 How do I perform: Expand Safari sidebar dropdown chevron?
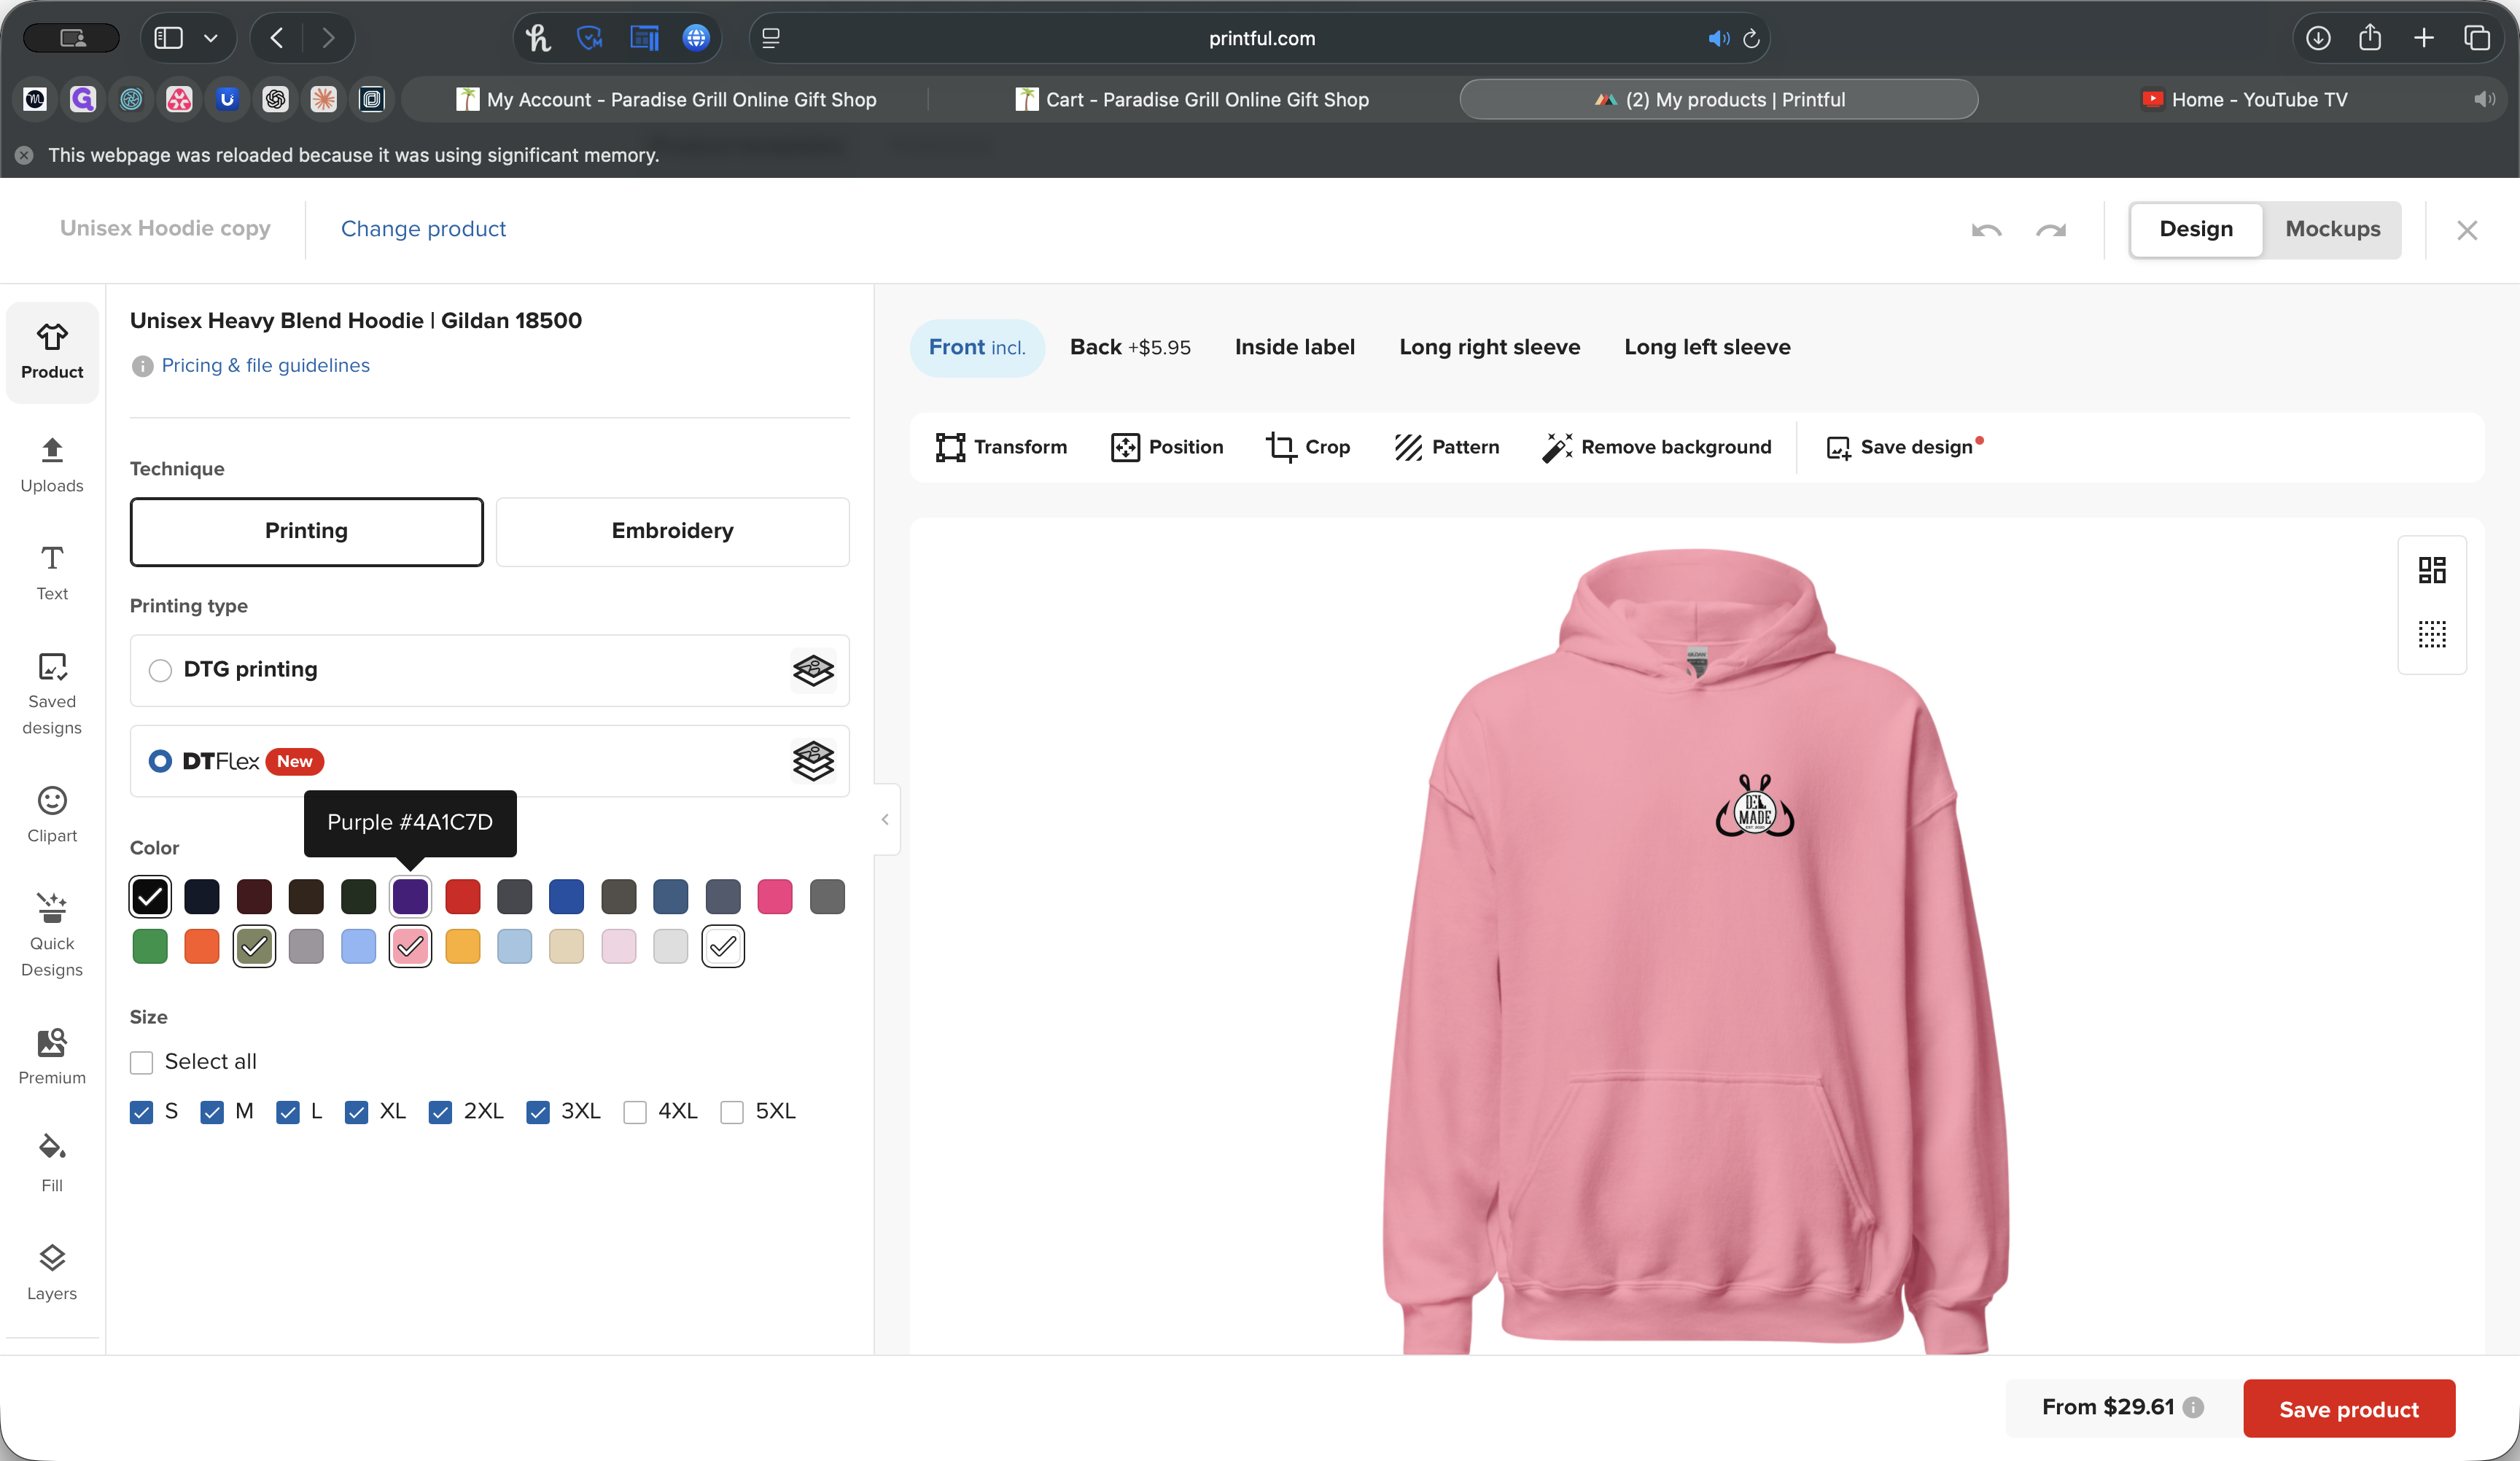(x=211, y=38)
